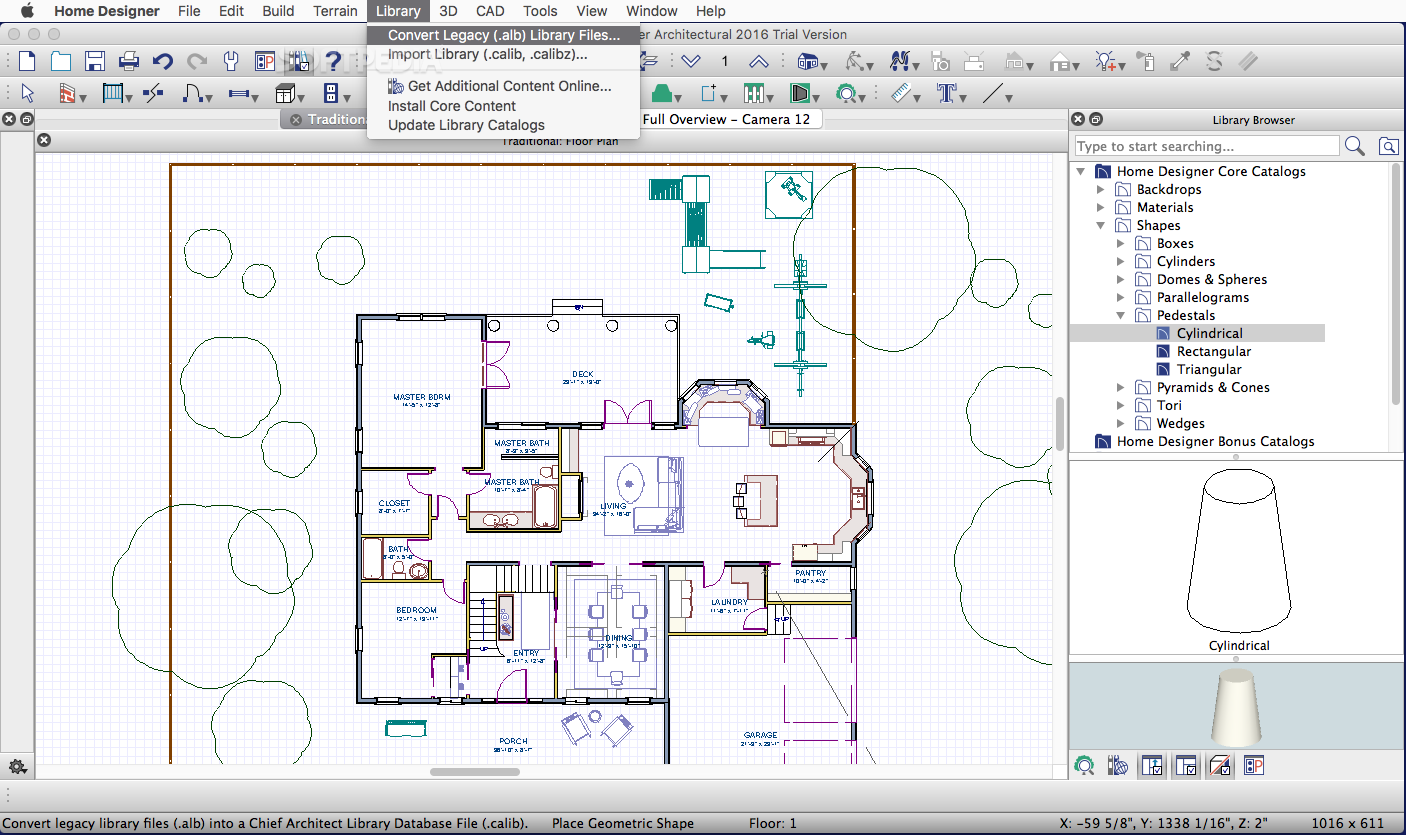1406x835 pixels.
Task: Select the arrow Select Objects tool
Action: tap(27, 94)
